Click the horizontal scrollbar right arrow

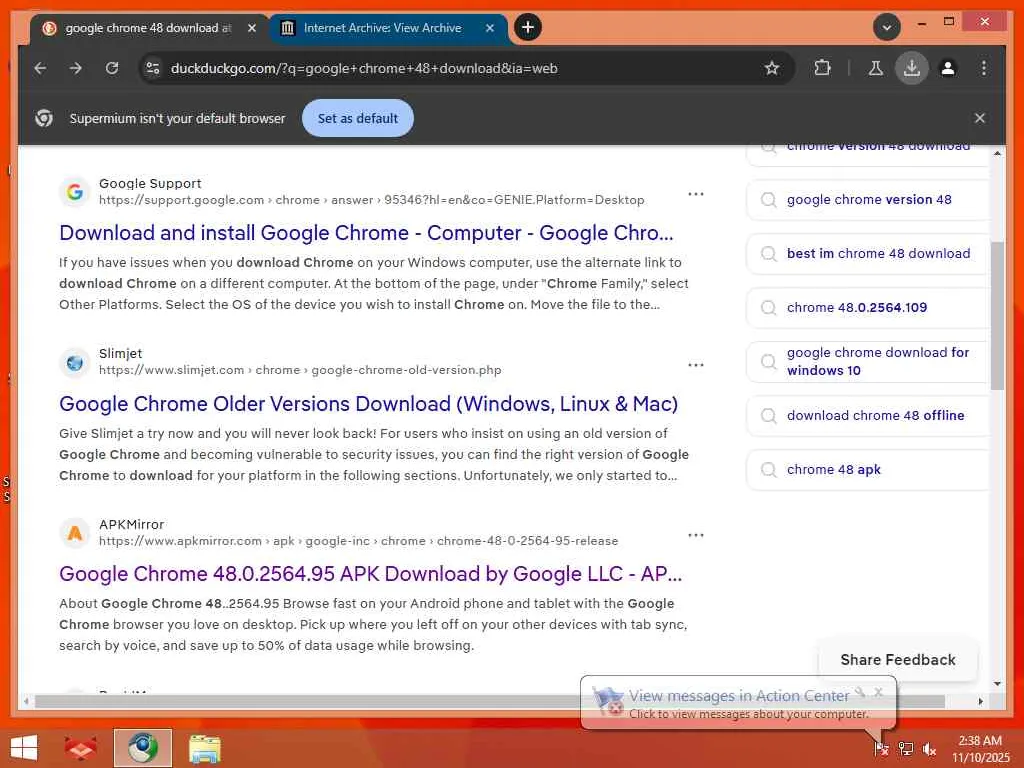coord(980,701)
